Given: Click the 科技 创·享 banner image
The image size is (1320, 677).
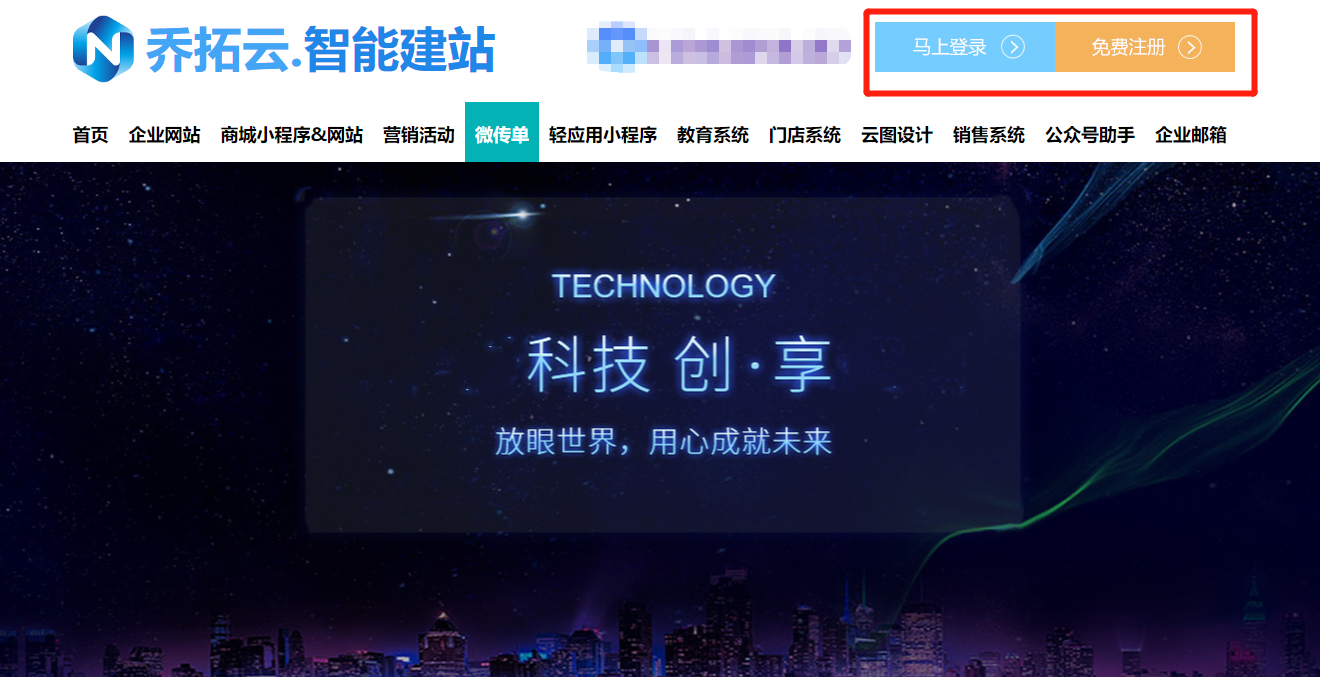Looking at the screenshot, I should click(x=660, y=419).
